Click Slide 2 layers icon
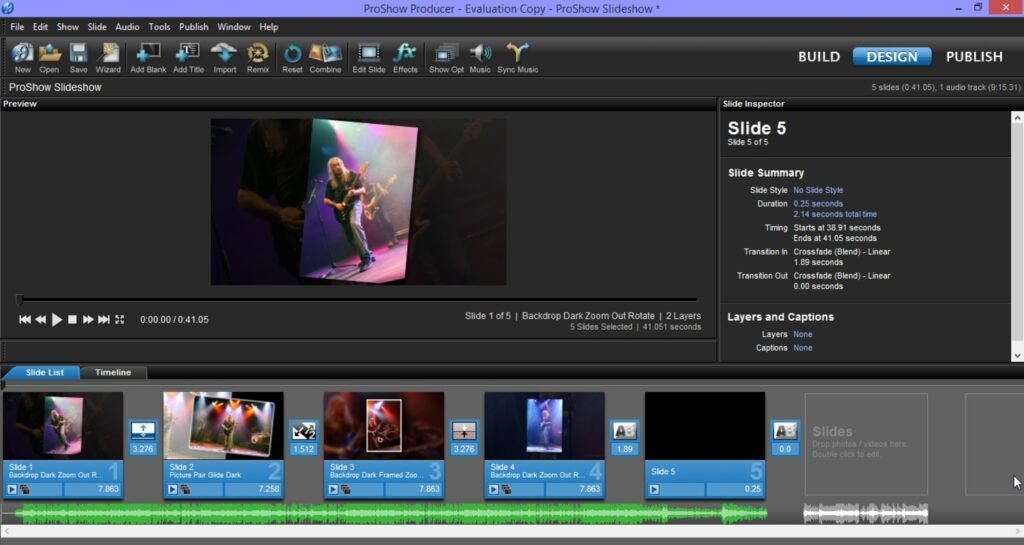1024x545 pixels. coord(185,489)
